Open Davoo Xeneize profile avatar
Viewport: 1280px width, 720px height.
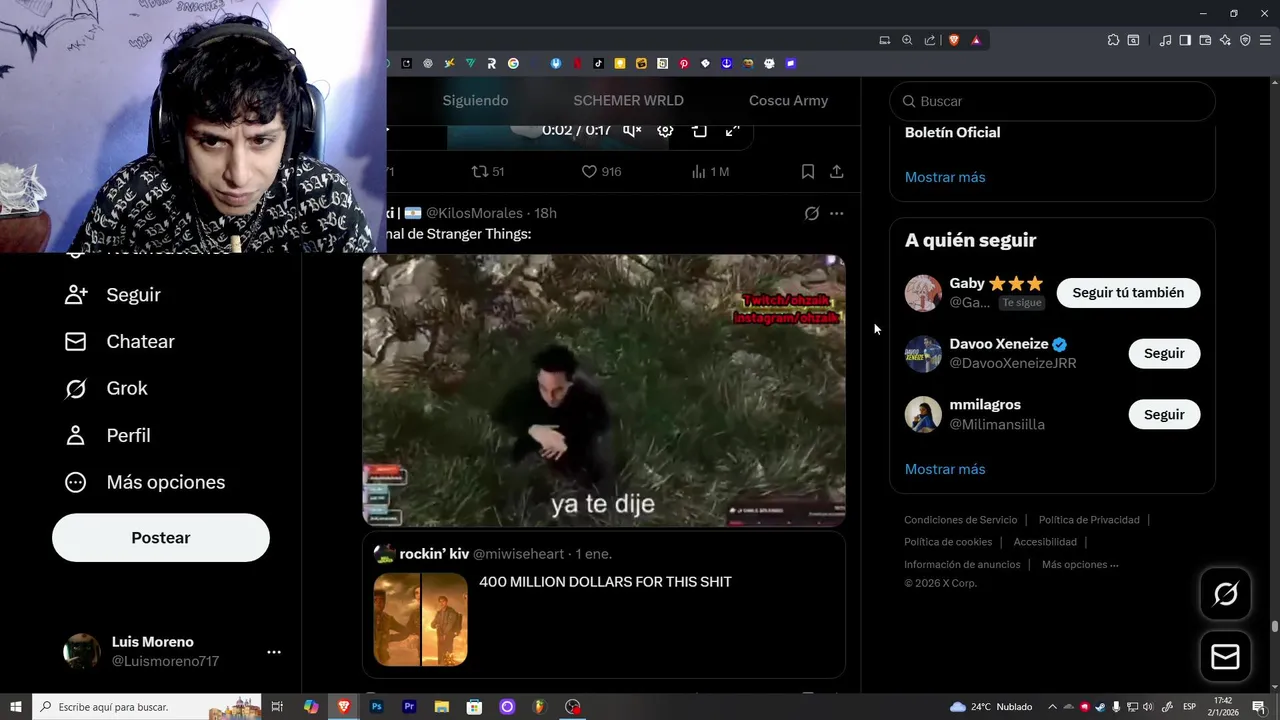coord(923,354)
